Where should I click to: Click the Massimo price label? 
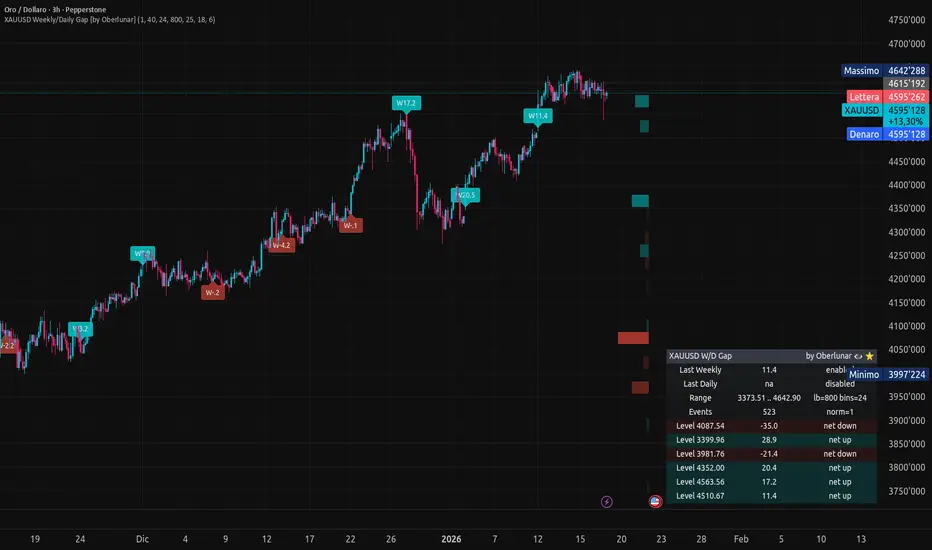point(884,71)
